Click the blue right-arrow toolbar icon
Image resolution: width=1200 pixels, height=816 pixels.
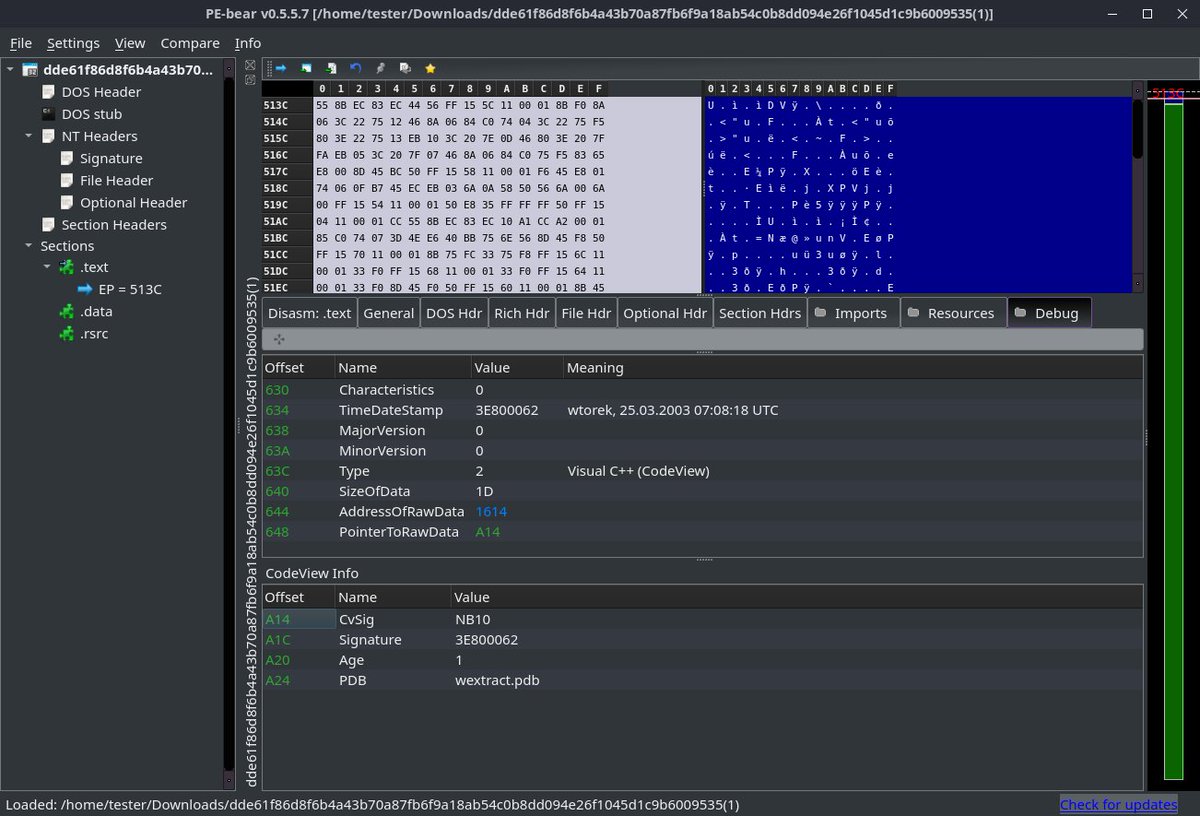[x=281, y=68]
